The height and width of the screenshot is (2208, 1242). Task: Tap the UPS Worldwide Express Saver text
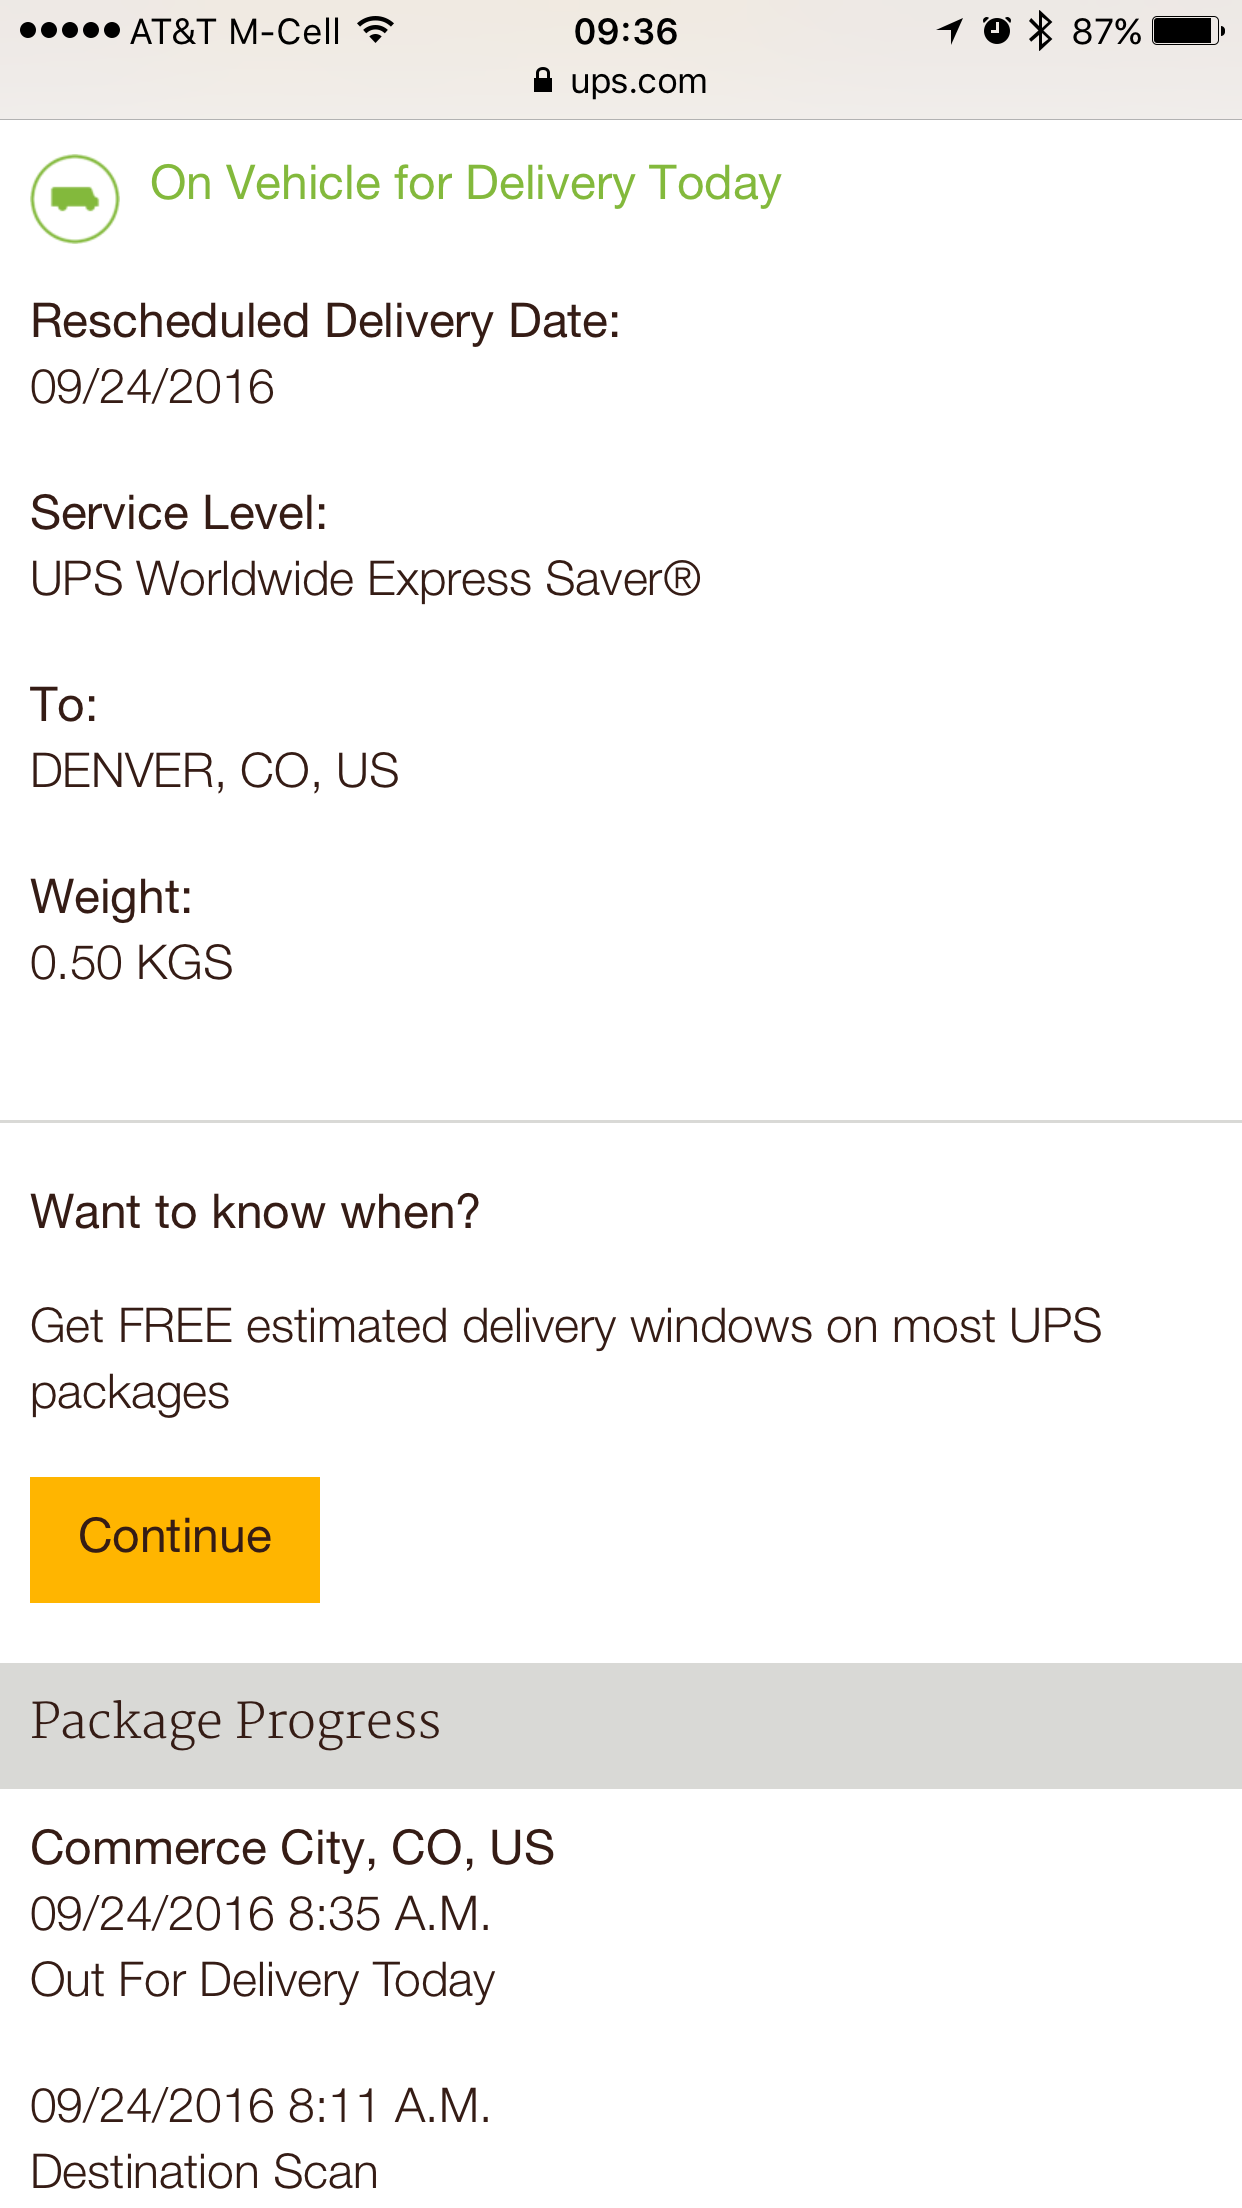[366, 579]
